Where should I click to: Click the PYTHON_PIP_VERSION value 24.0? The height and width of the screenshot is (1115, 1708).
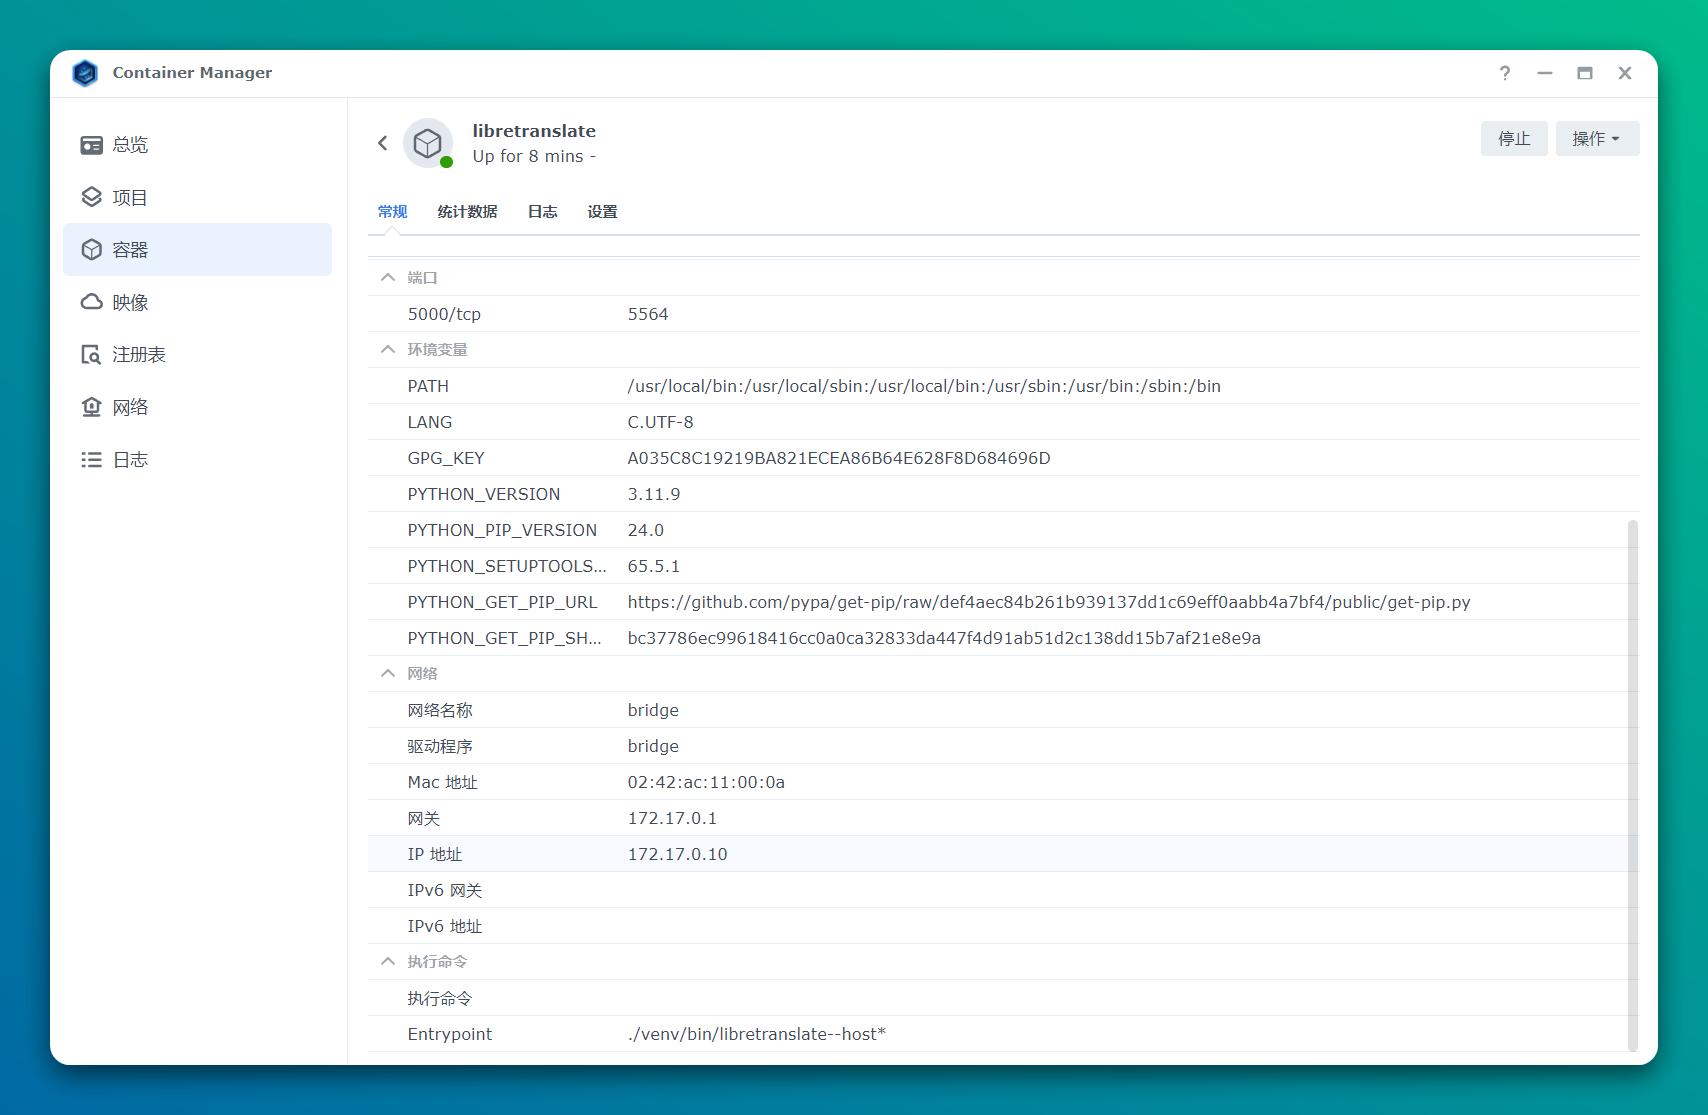646,530
